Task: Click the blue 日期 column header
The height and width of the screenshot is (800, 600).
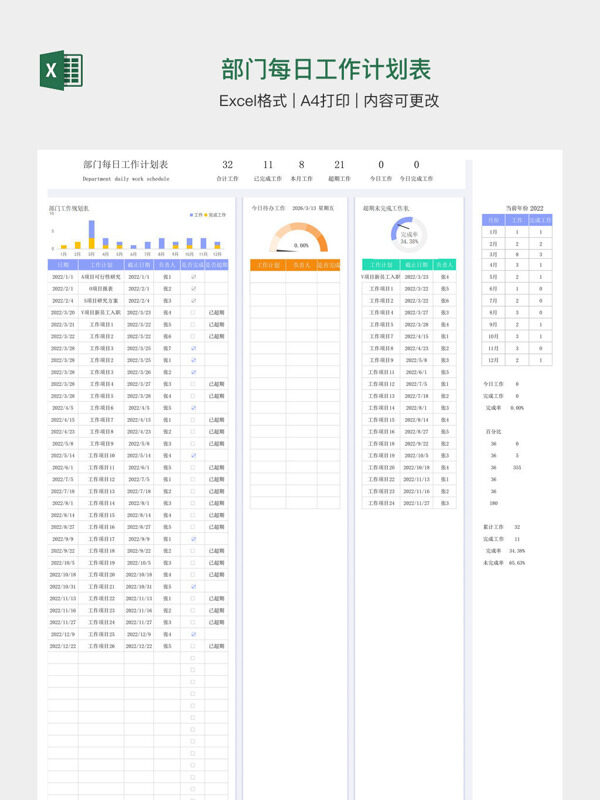Action: (x=63, y=265)
